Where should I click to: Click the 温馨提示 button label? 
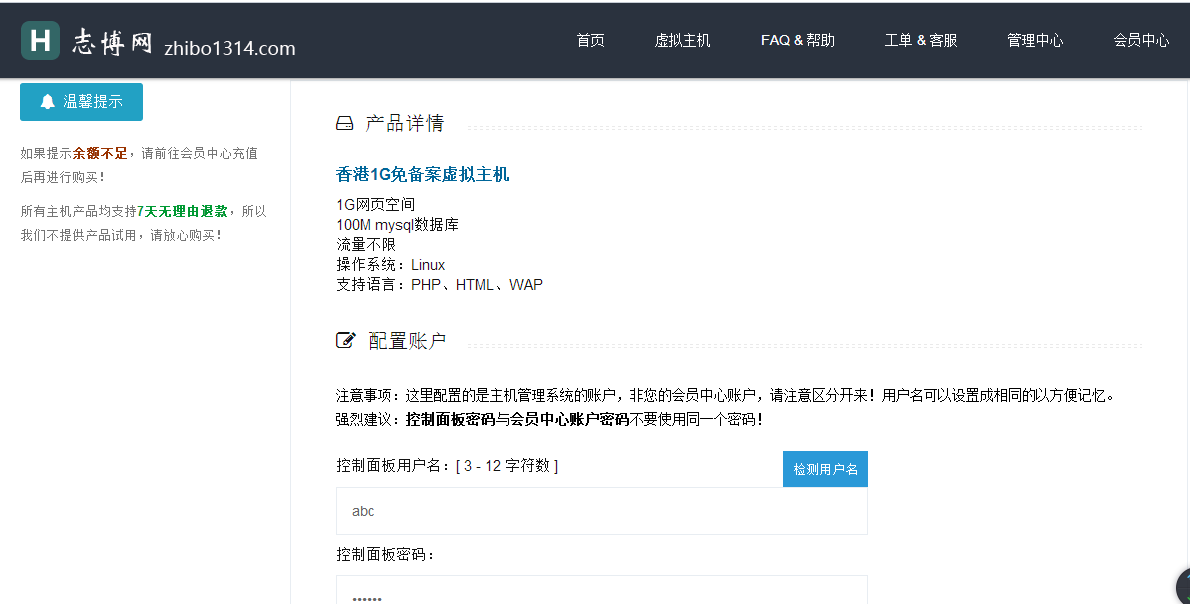tap(93, 102)
